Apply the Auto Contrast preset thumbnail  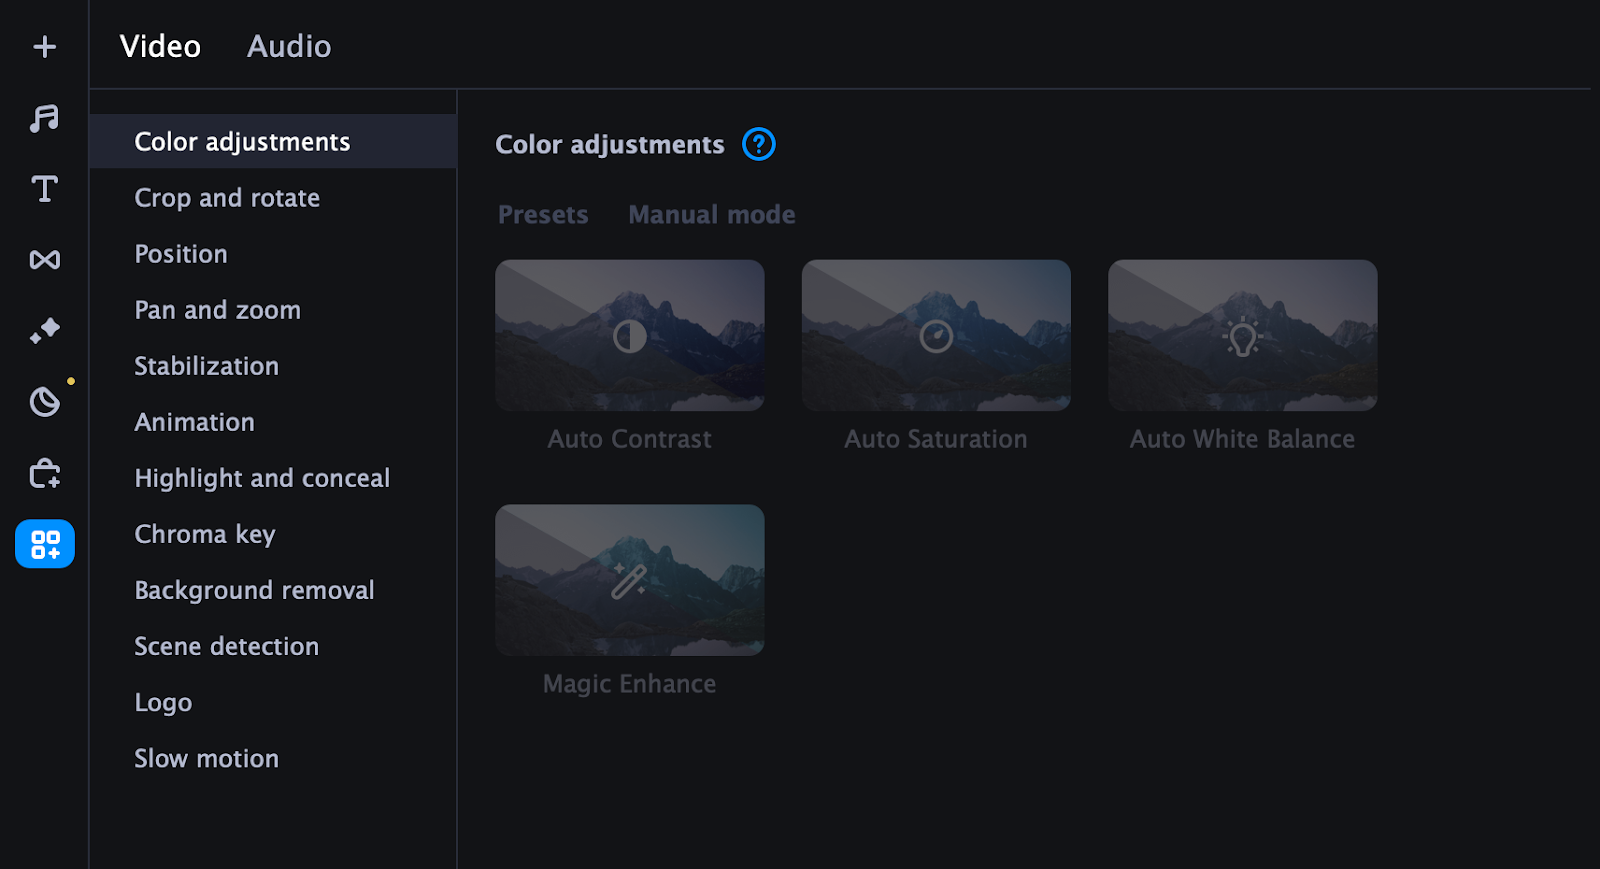pyautogui.click(x=630, y=335)
